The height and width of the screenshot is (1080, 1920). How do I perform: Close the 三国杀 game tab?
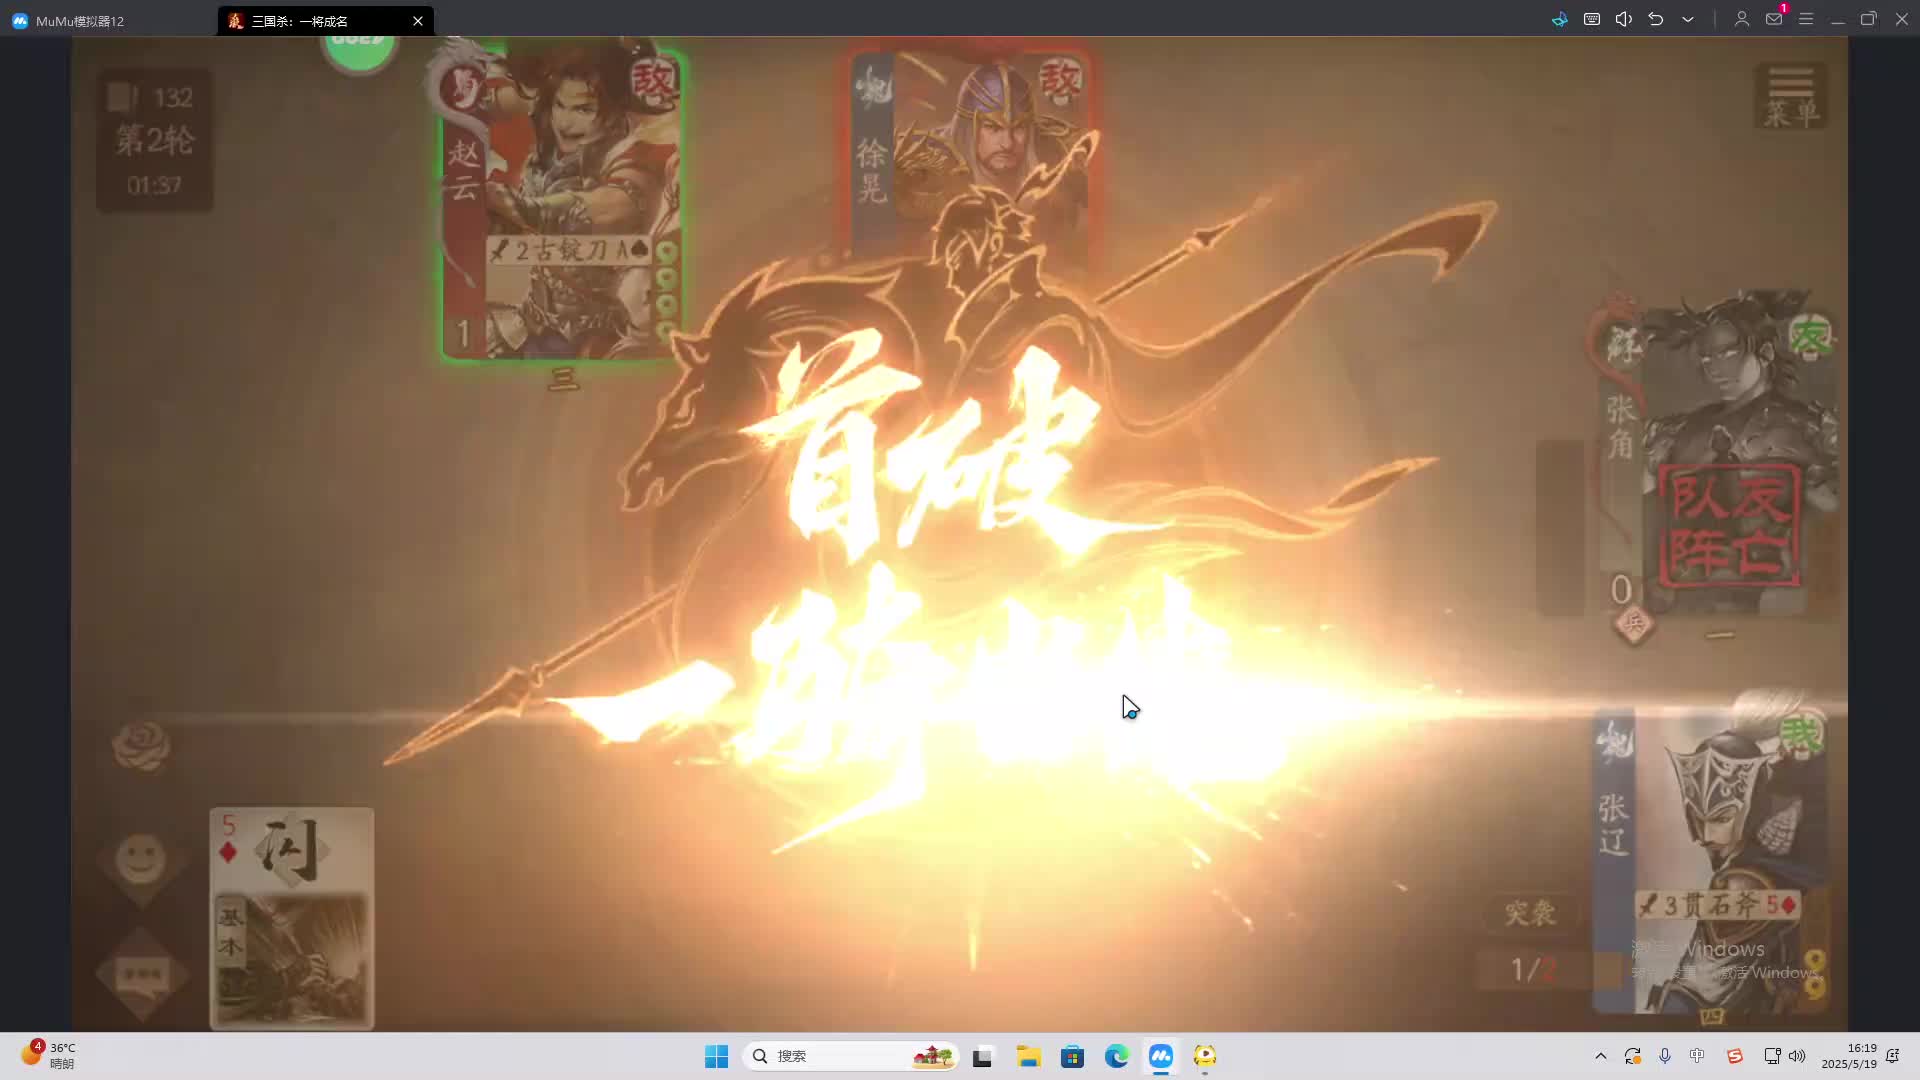pos(418,21)
